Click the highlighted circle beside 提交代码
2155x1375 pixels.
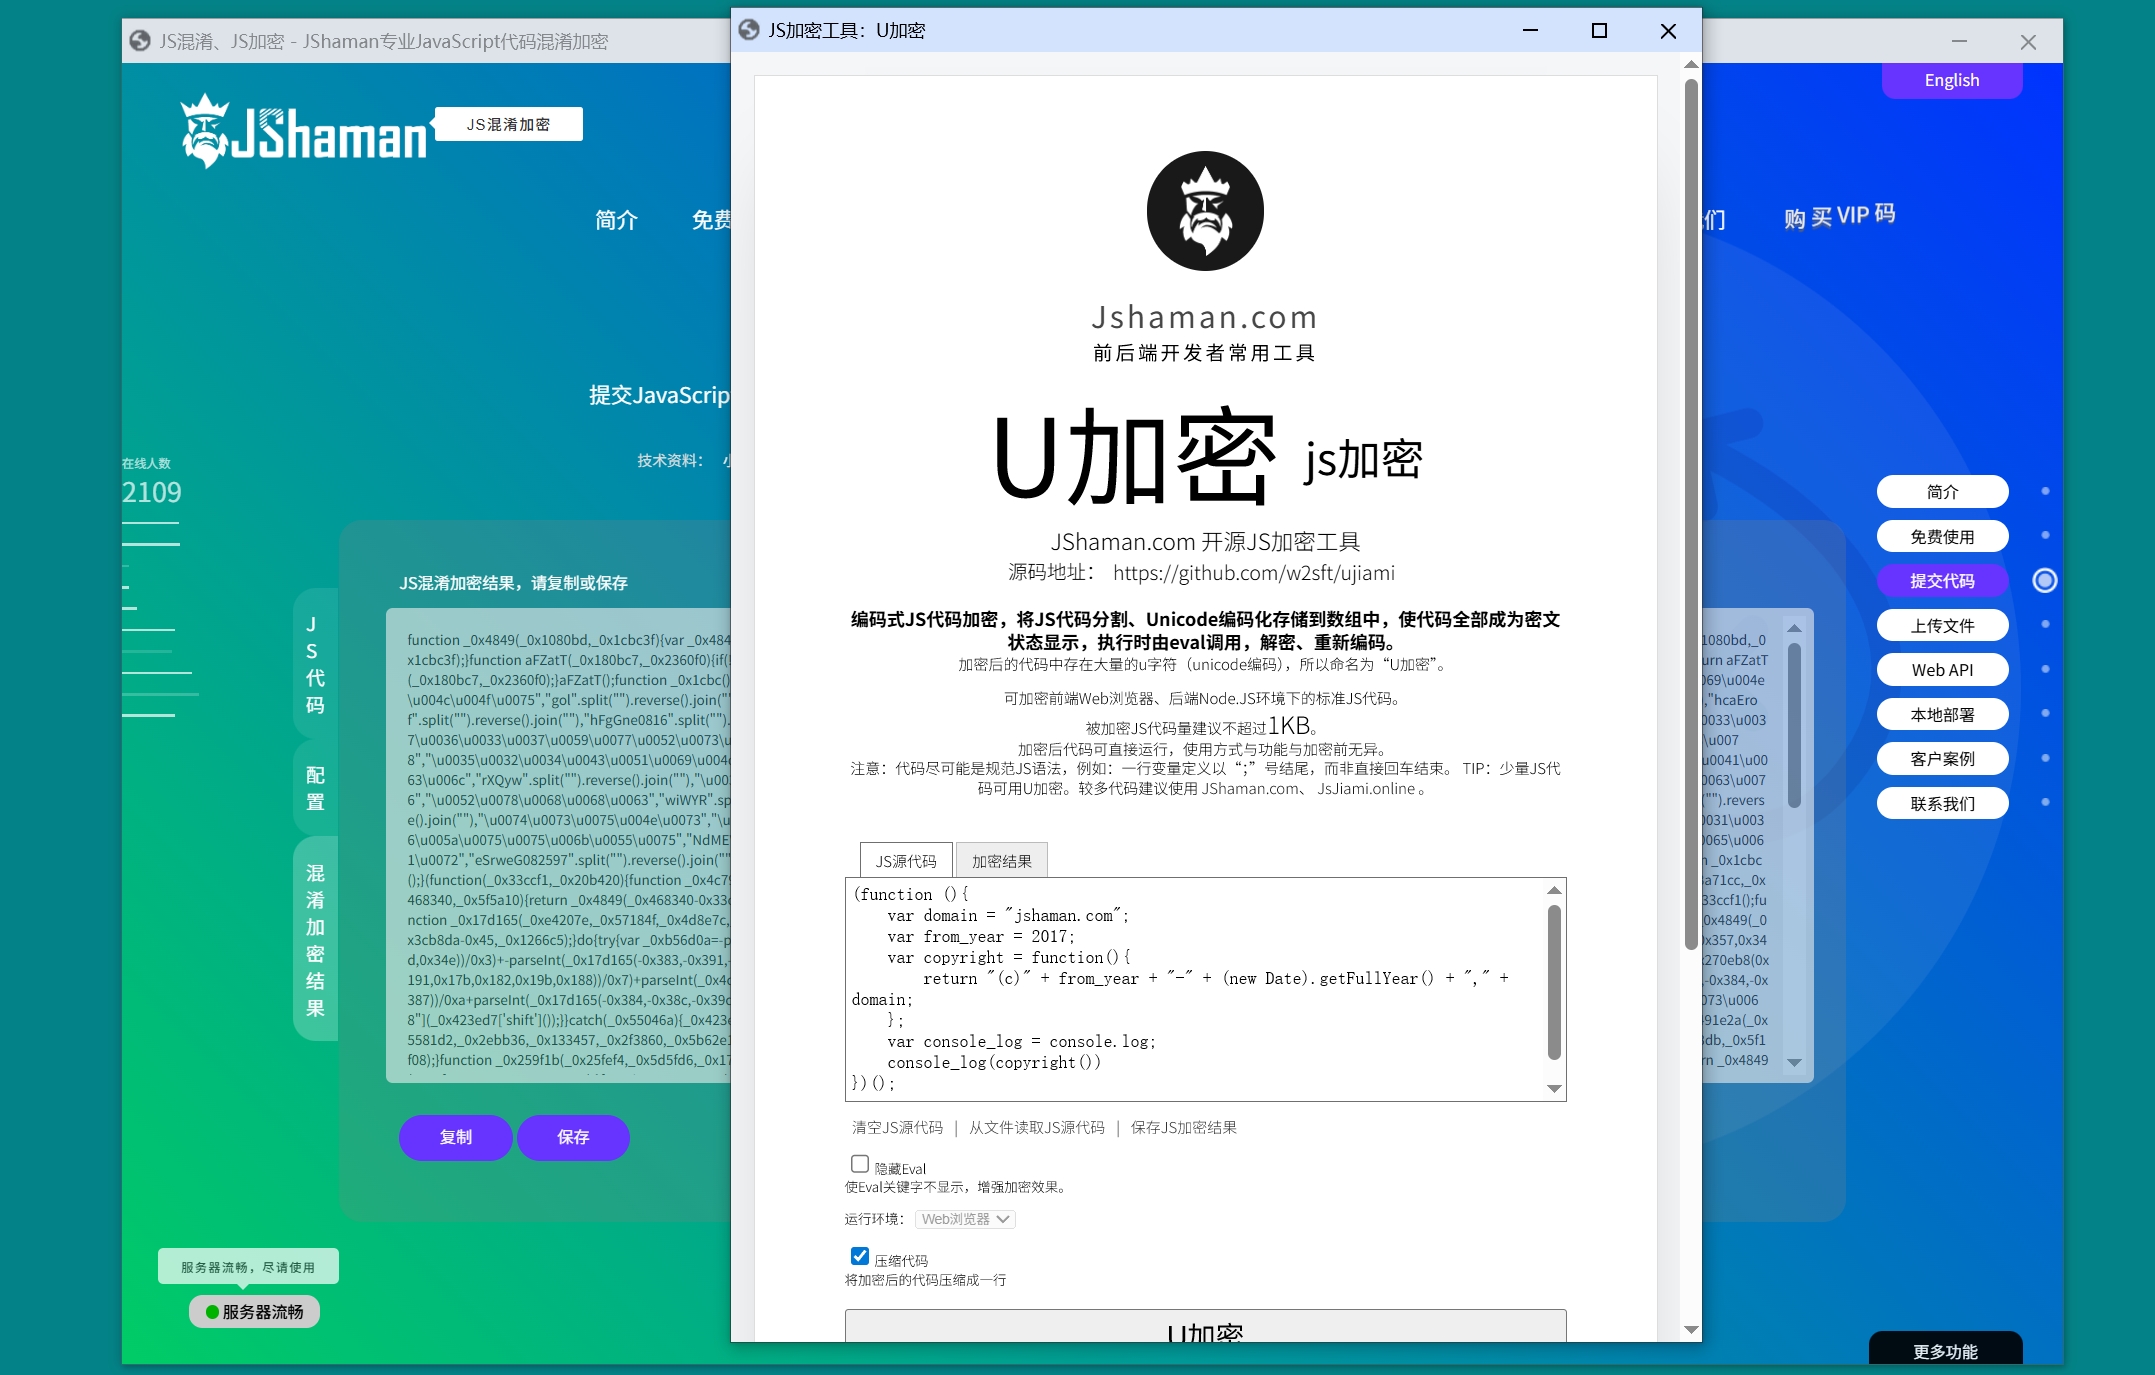point(2045,580)
